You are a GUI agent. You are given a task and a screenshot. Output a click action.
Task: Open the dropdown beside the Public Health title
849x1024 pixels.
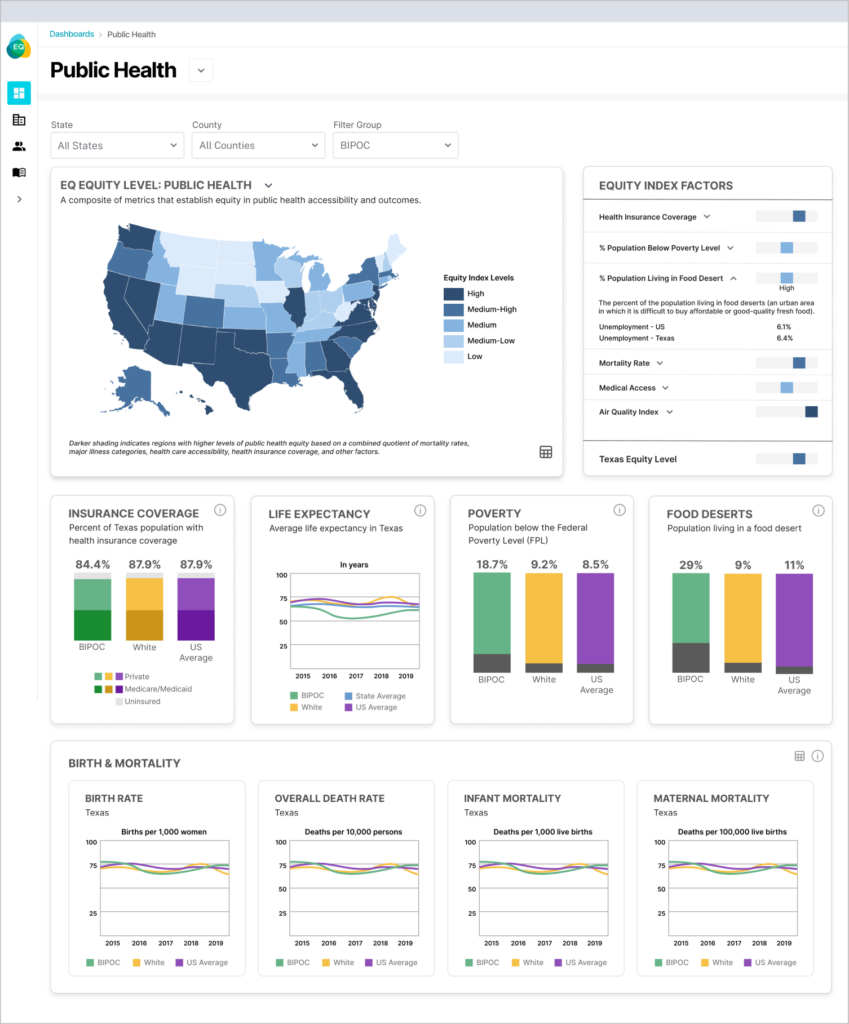tap(200, 70)
